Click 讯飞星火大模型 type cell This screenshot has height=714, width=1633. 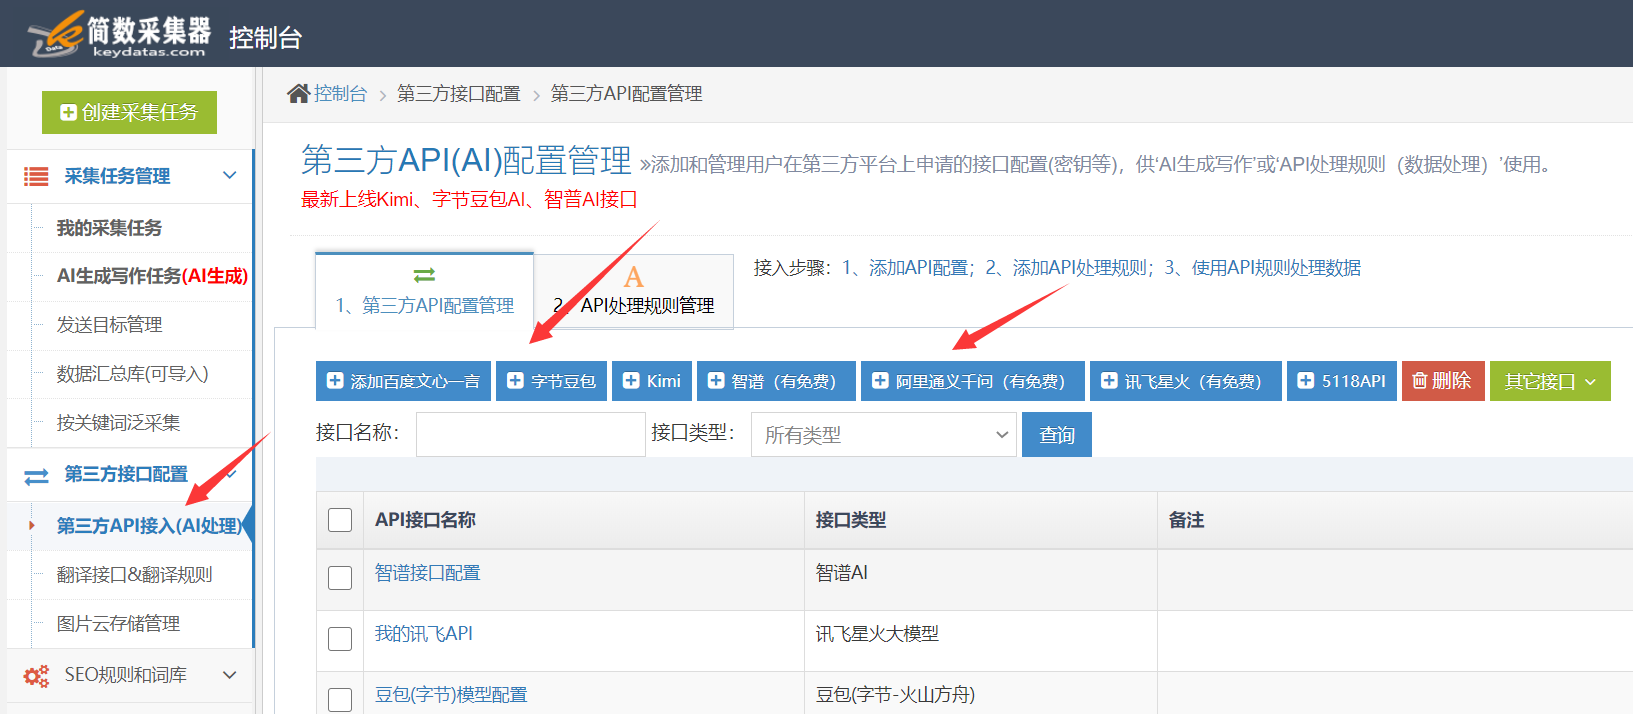click(877, 634)
